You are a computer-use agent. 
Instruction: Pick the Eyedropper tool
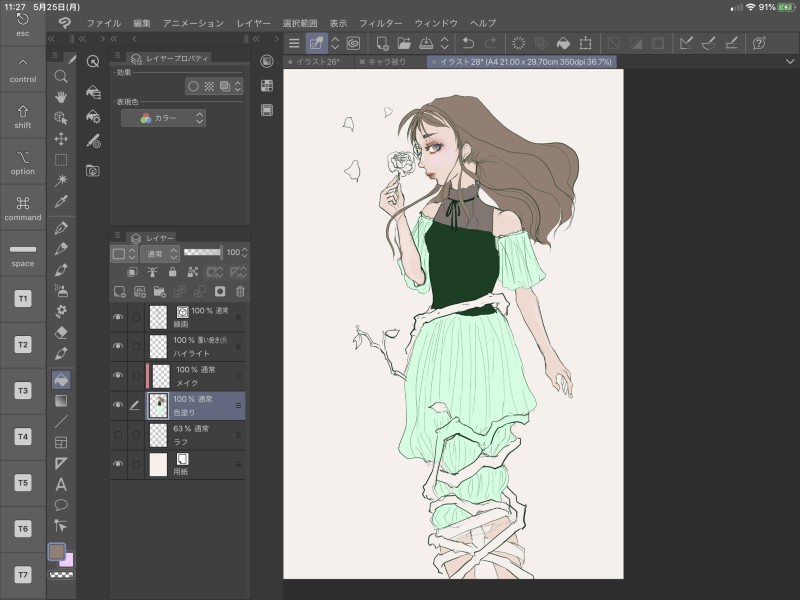click(61, 201)
